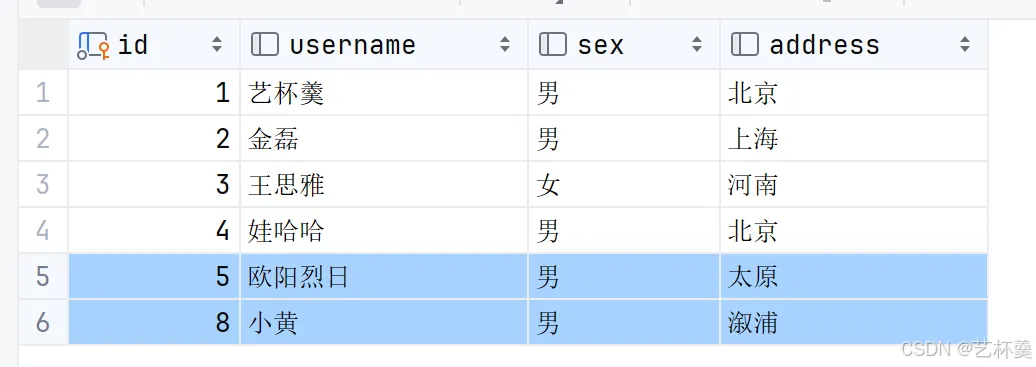Select the address column header

854,44
